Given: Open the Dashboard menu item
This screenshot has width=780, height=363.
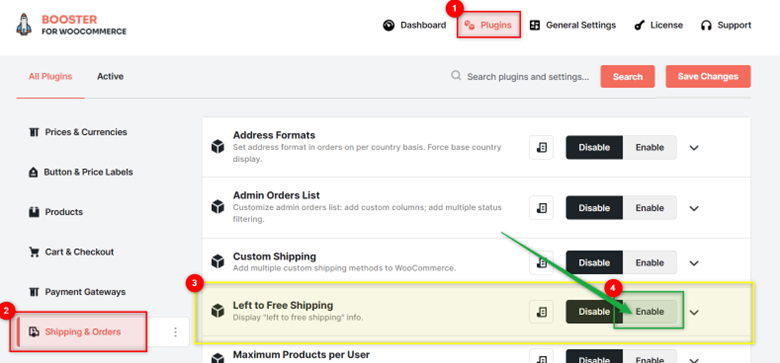Looking at the screenshot, I should click(414, 25).
